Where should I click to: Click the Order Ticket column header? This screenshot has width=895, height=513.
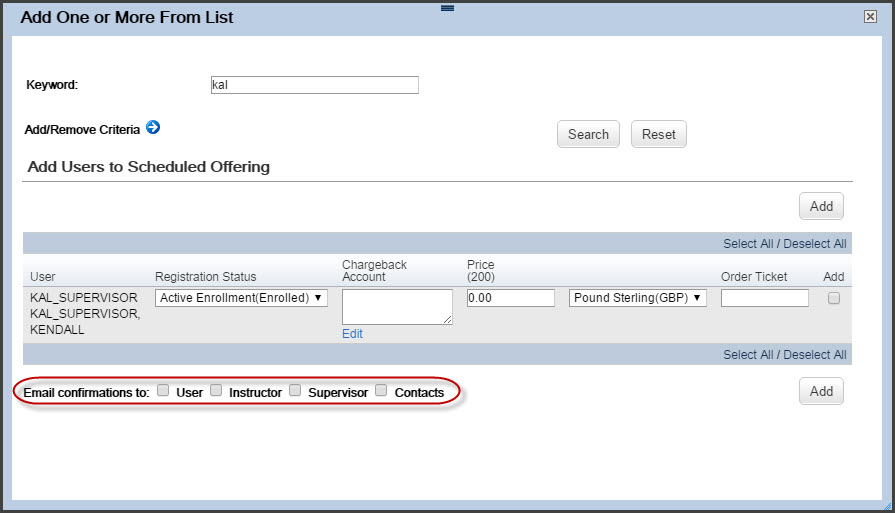754,277
